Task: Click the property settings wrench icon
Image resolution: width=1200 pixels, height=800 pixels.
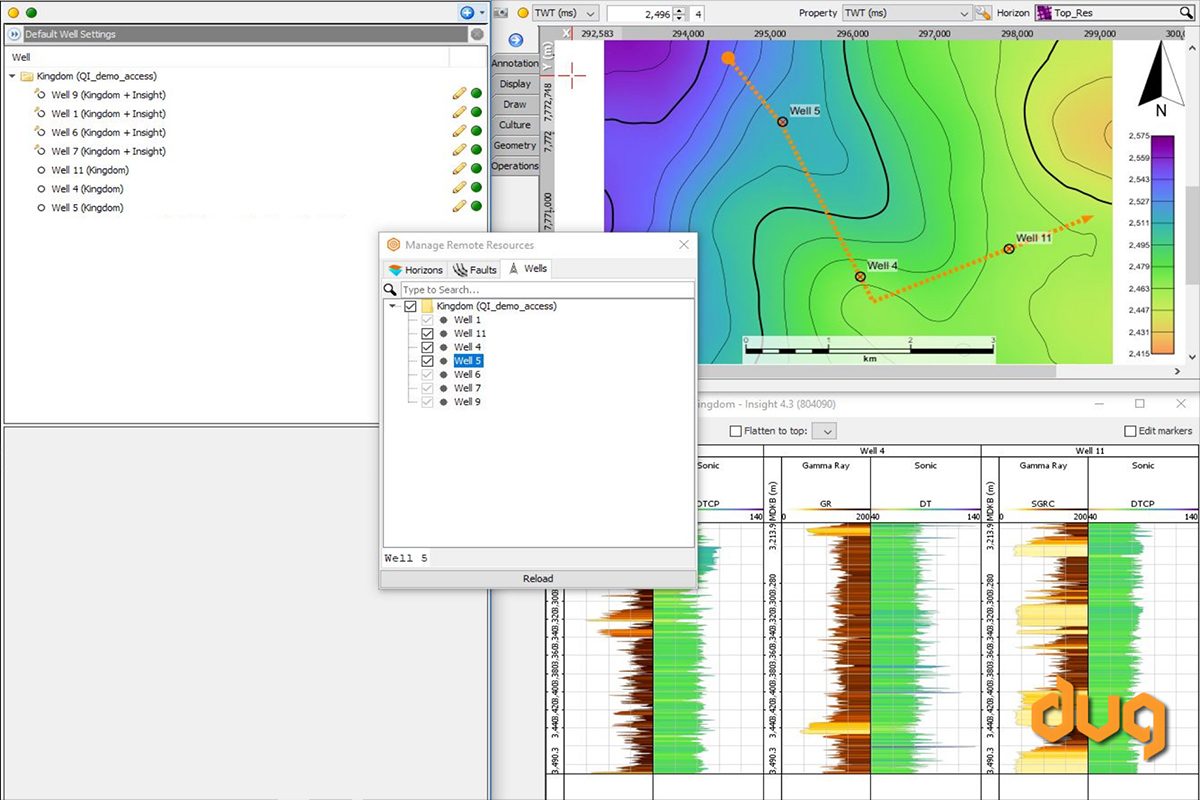Action: click(984, 13)
